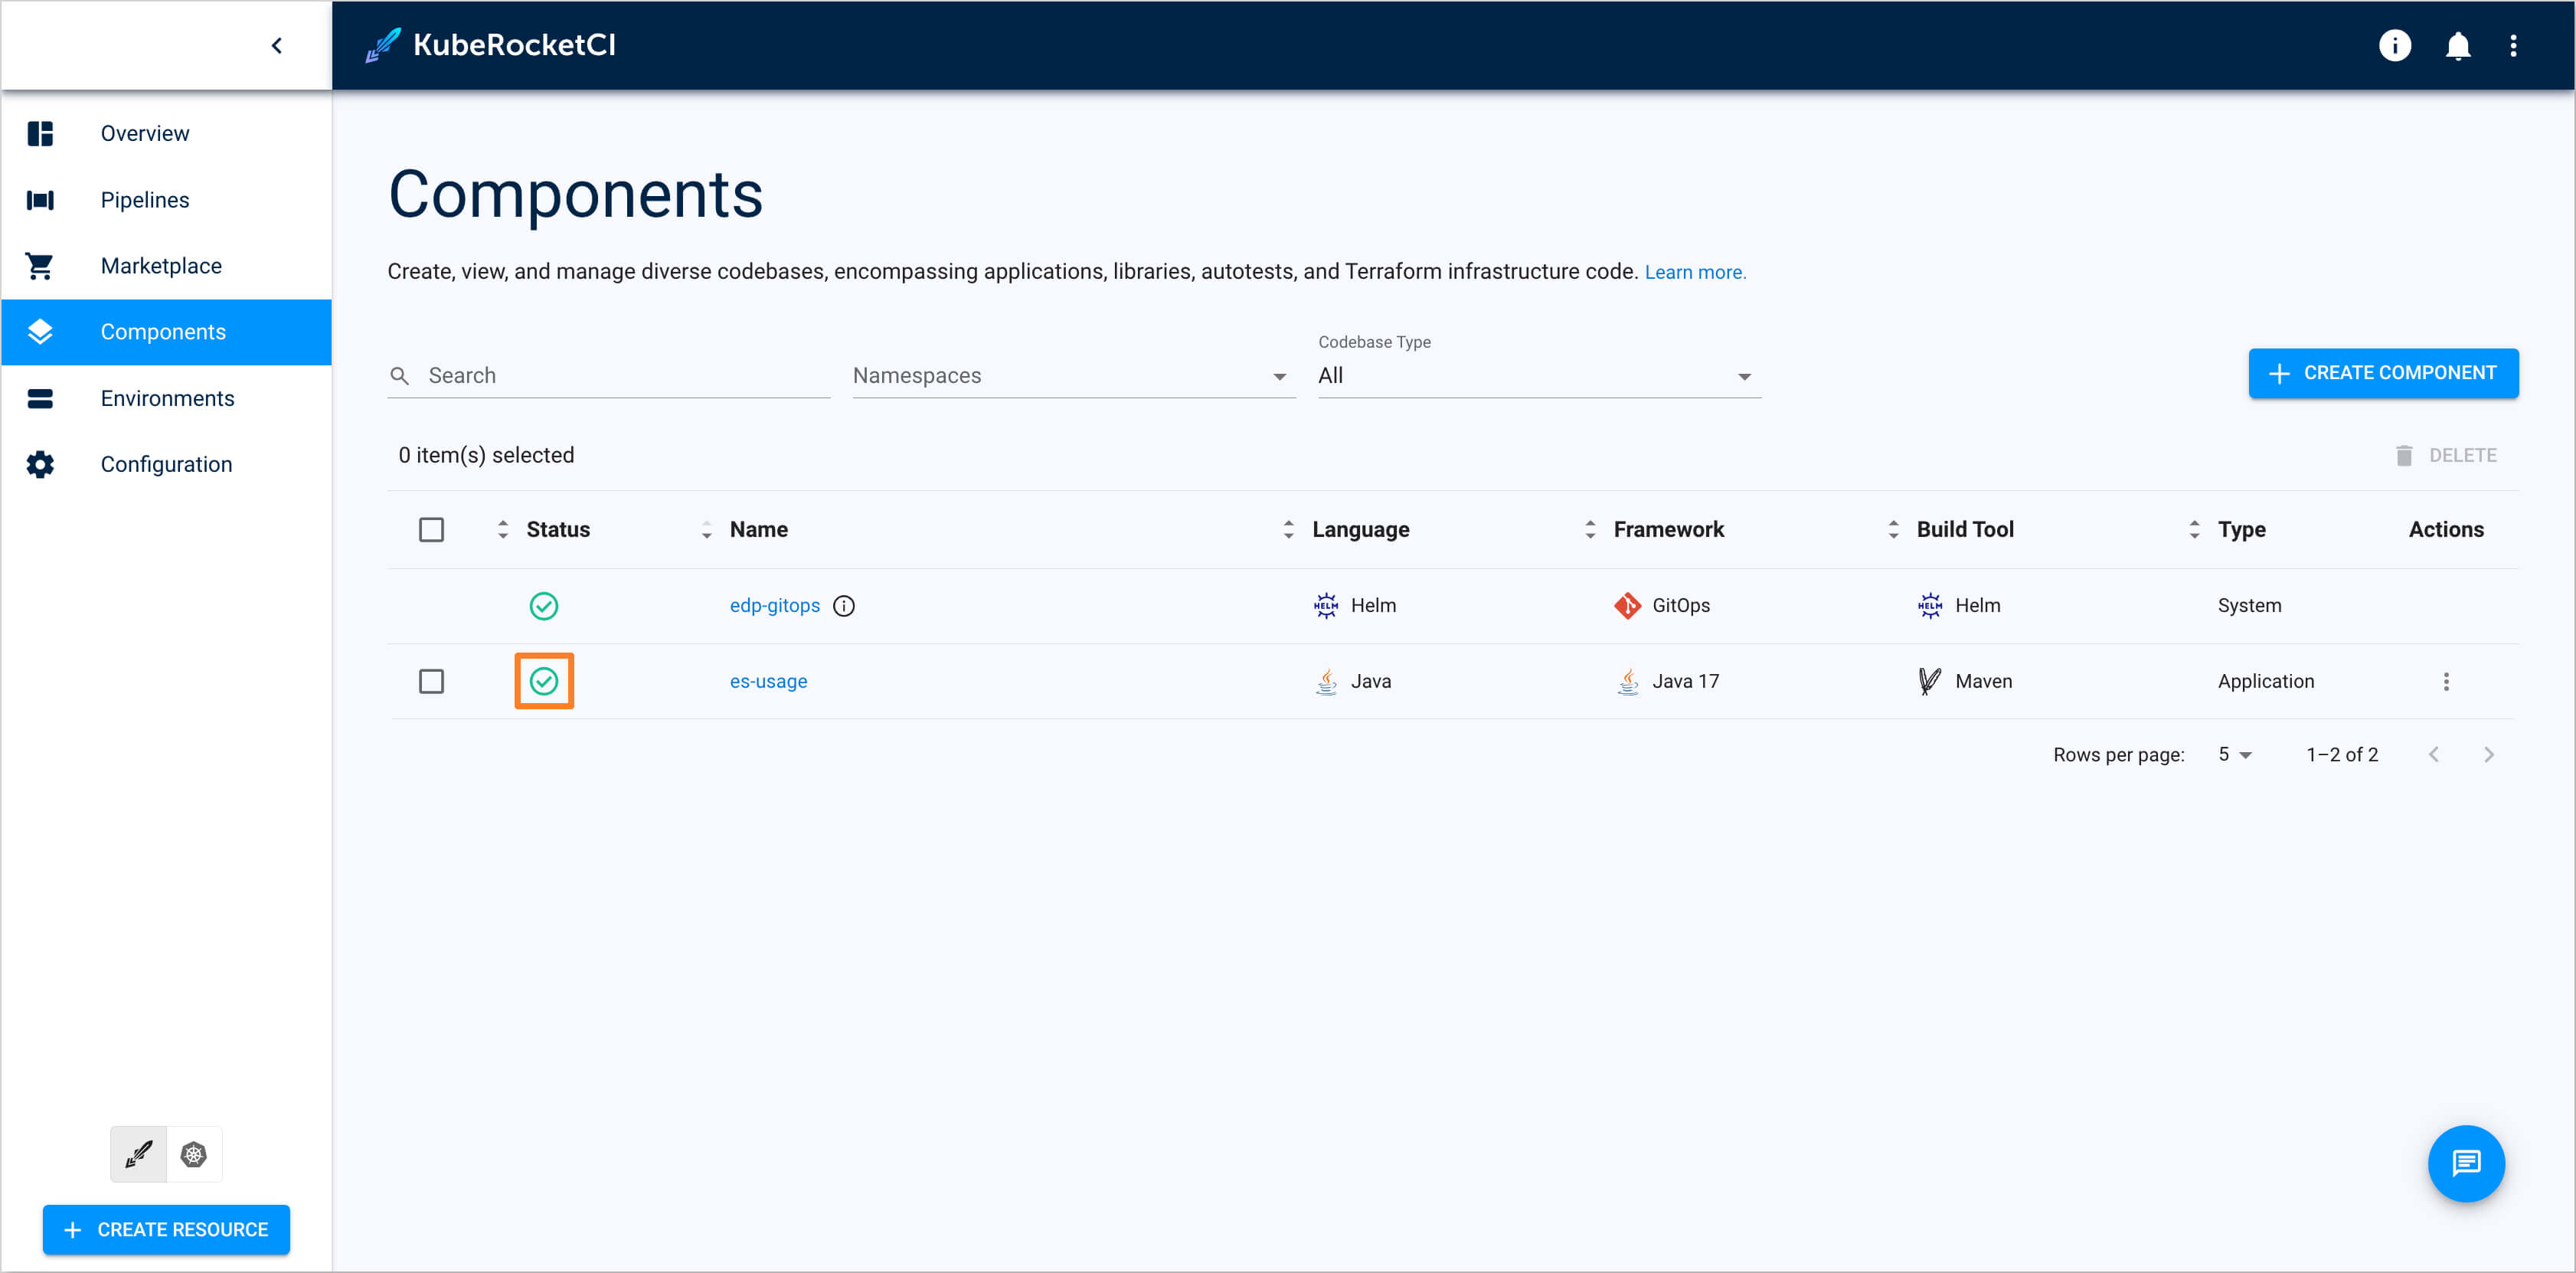Screen dimensions: 2576x1273
Task: Click the CREATE COMPONENT button
Action: pos(2384,373)
